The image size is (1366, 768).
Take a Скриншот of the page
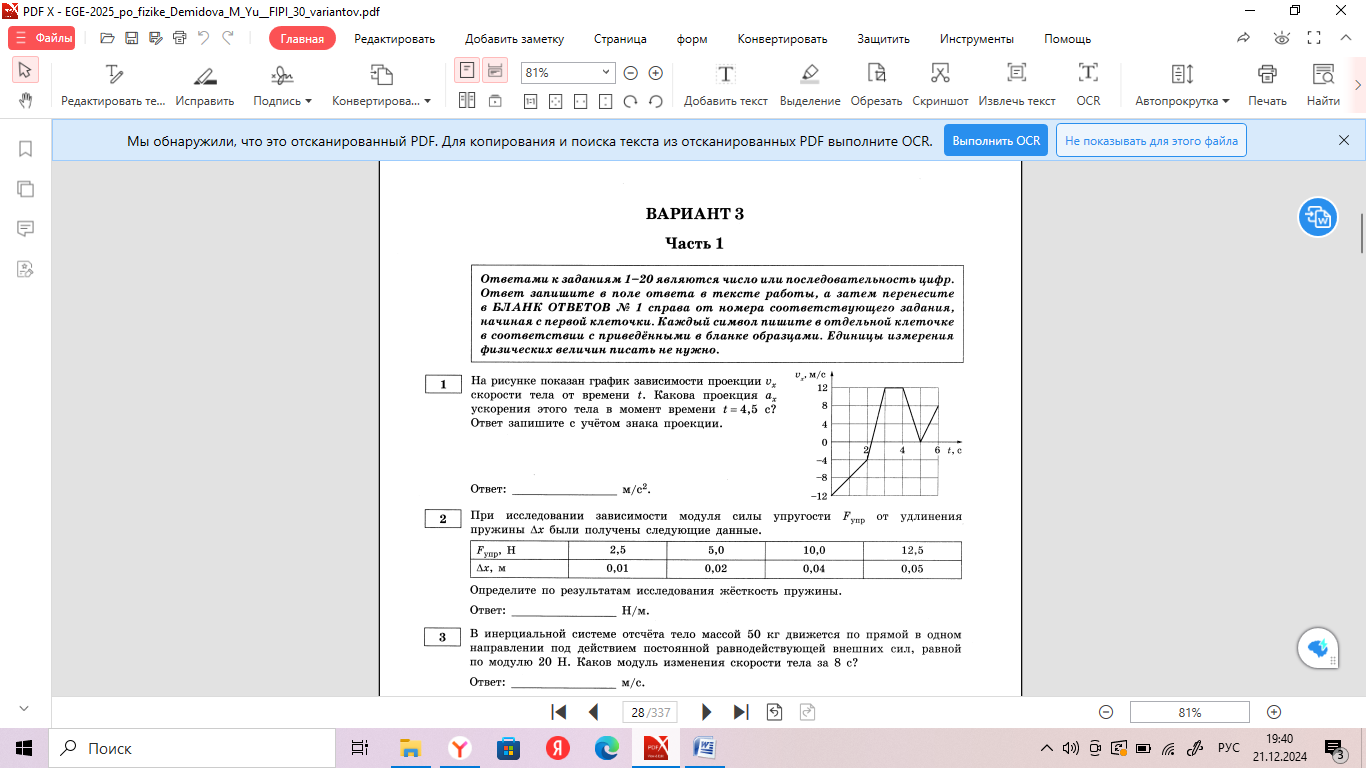click(x=940, y=85)
